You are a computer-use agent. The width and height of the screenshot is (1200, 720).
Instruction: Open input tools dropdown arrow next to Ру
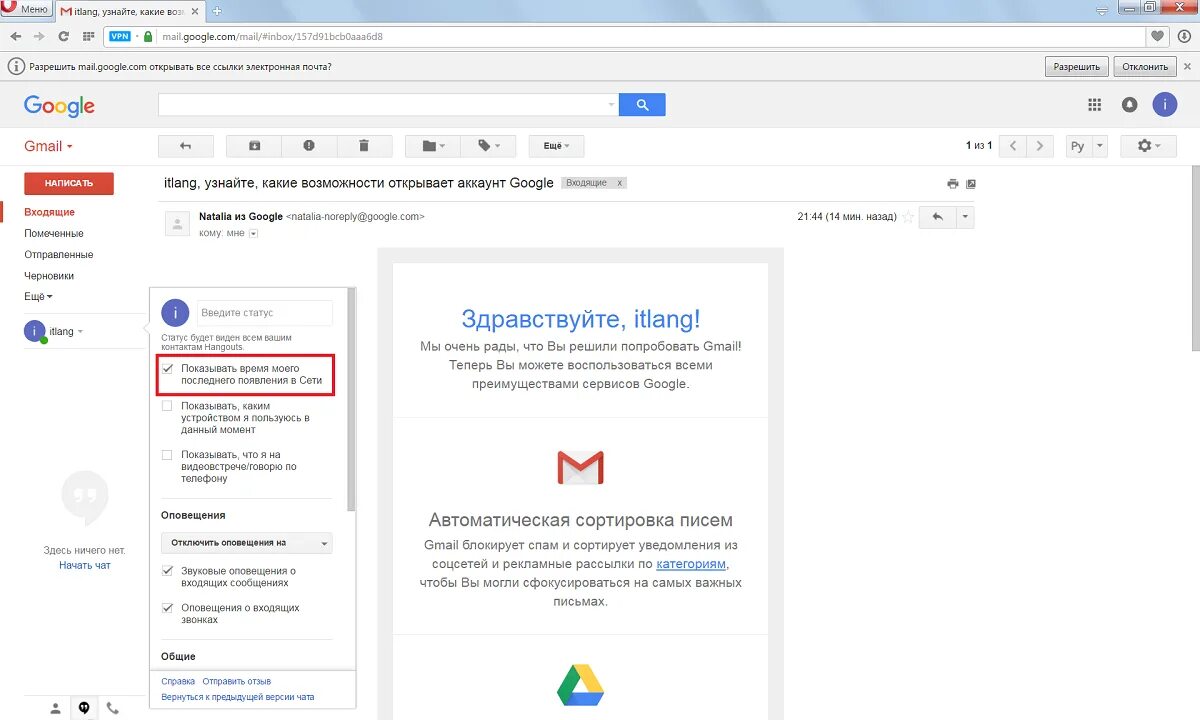tap(1100, 146)
